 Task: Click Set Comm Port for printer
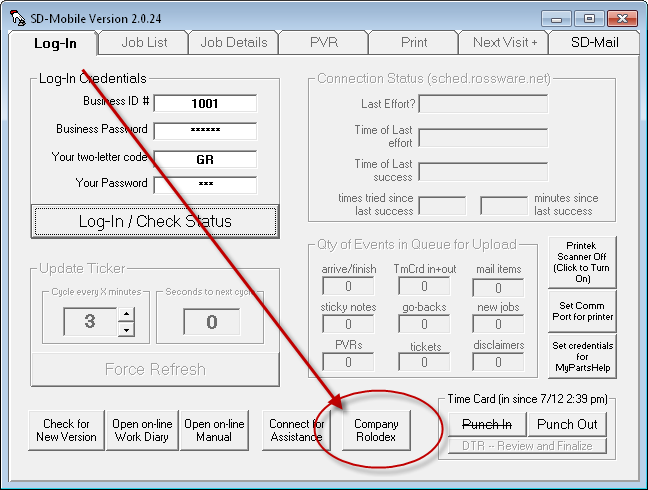pyautogui.click(x=582, y=311)
